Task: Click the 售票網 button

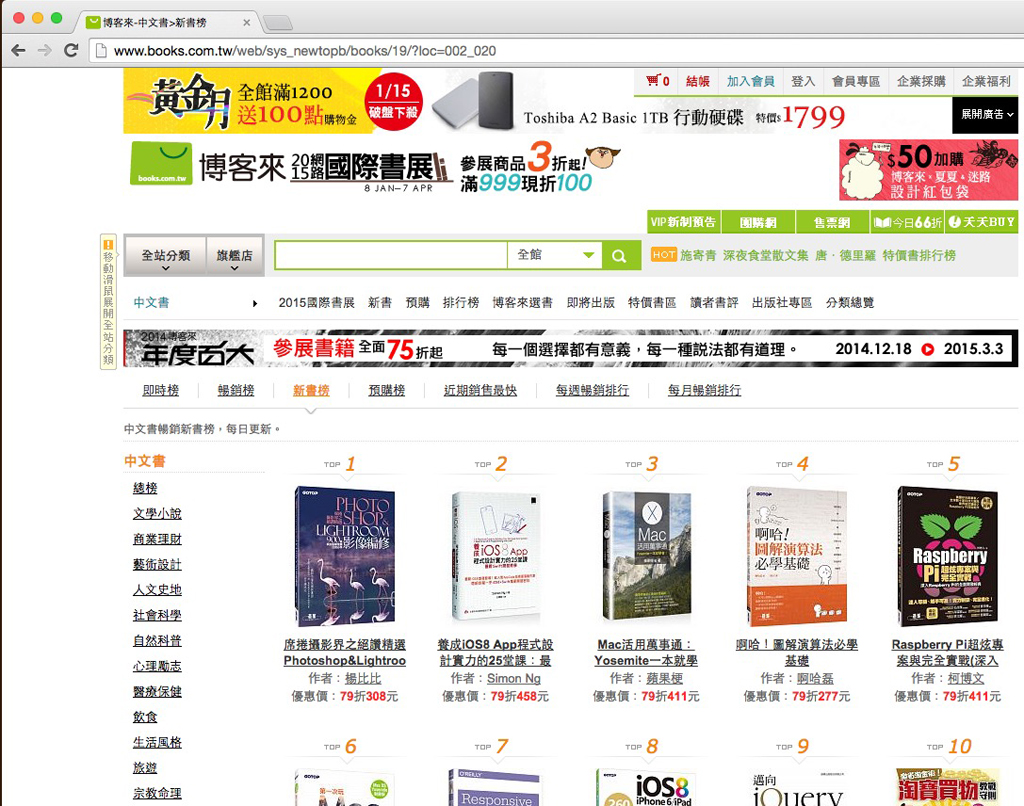Action: click(832, 222)
